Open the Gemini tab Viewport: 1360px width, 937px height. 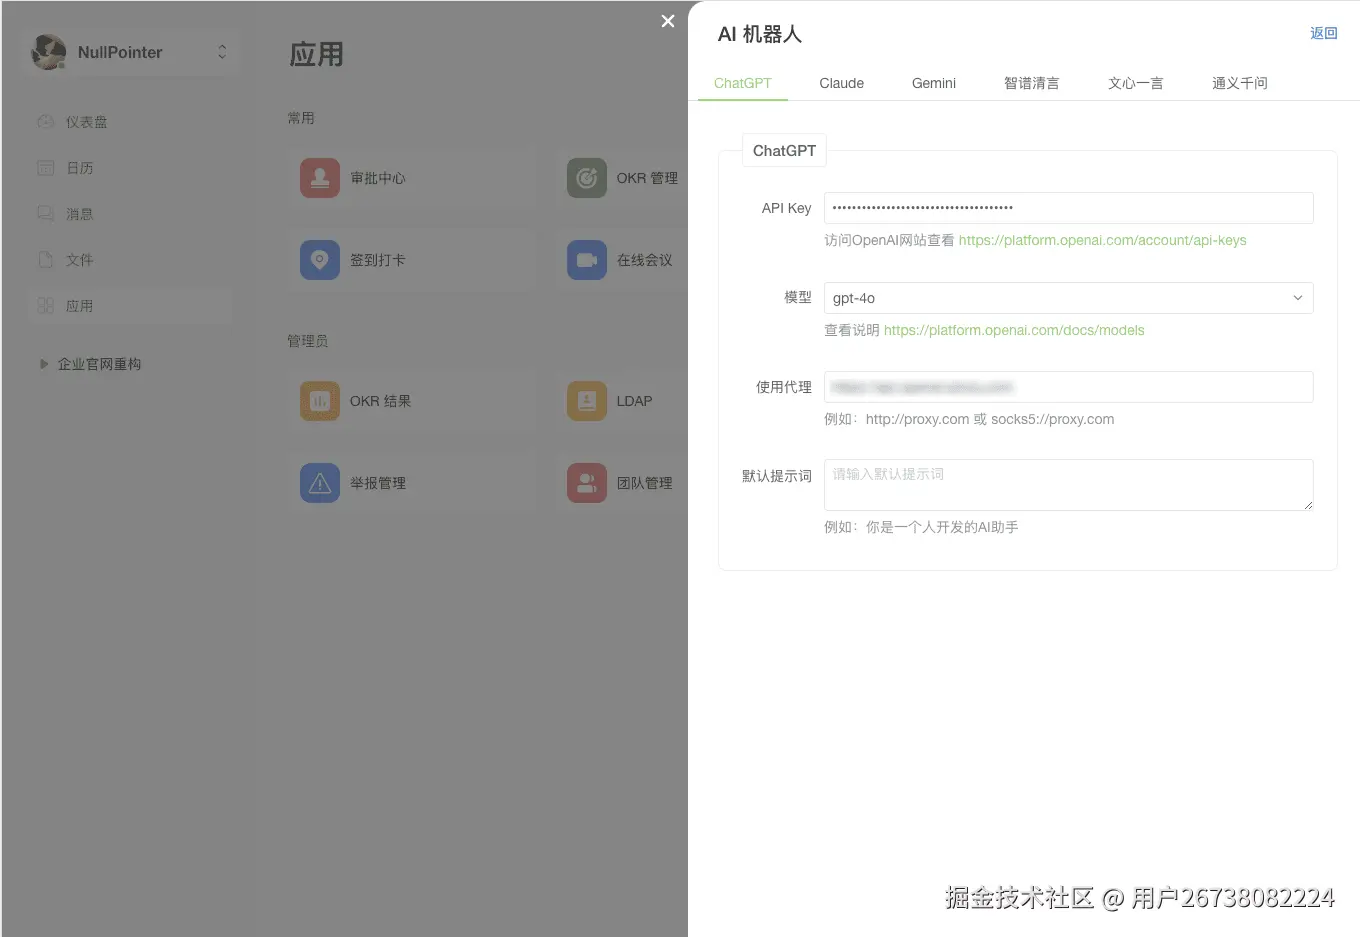click(934, 83)
